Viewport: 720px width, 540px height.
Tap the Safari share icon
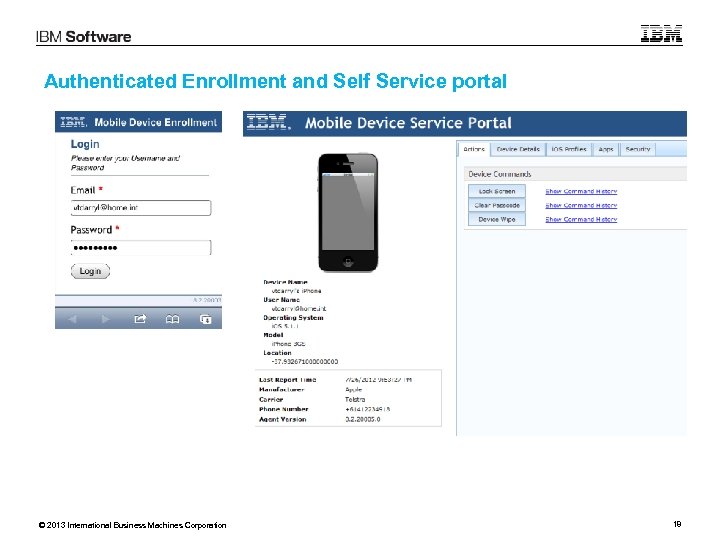pyautogui.click(x=140, y=319)
